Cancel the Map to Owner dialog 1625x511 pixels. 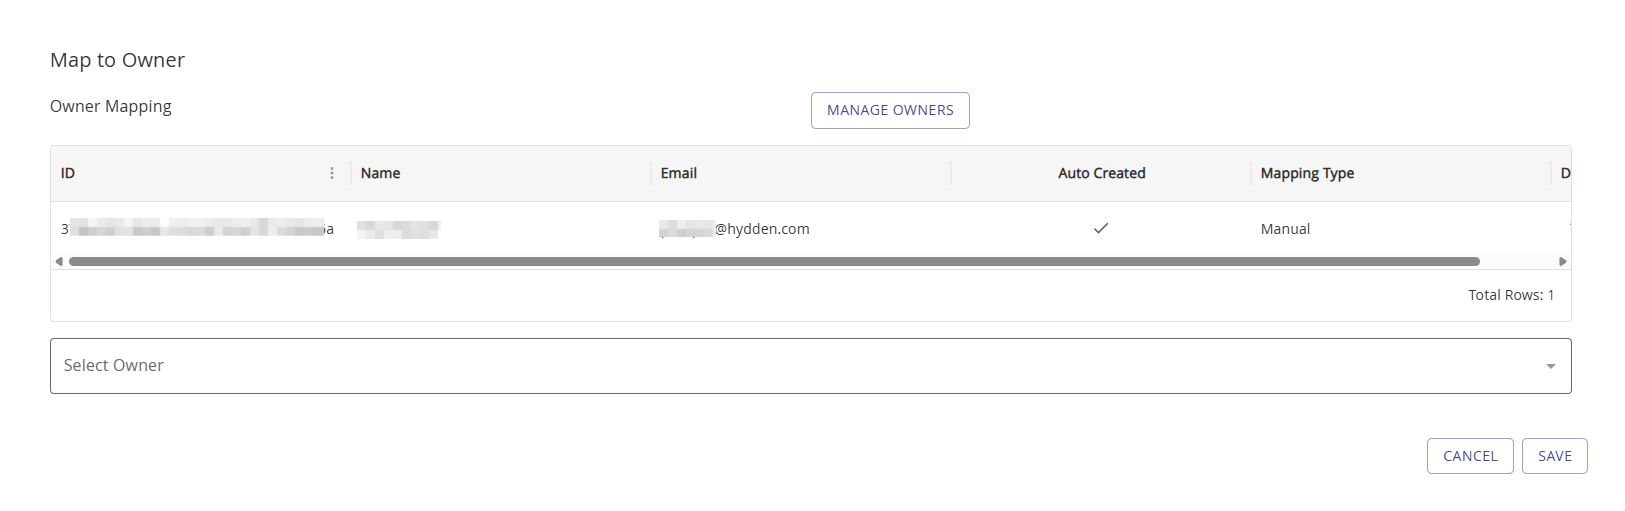(x=1469, y=456)
